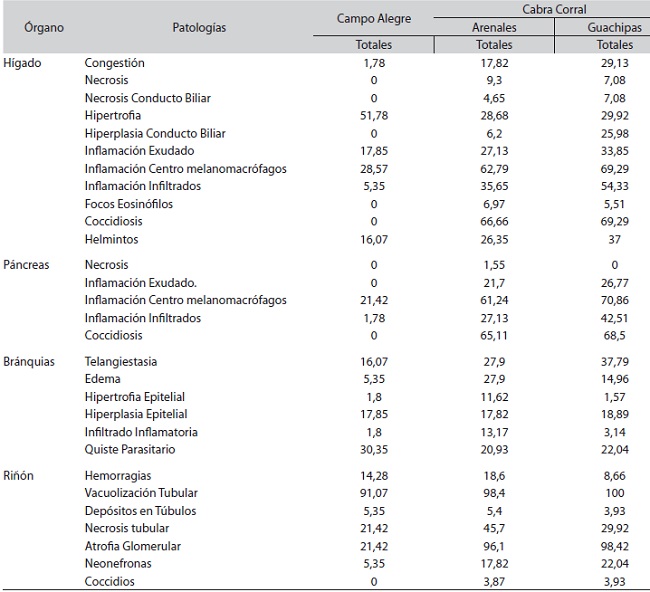Click the 'Páncreas' organ row label
The width and height of the screenshot is (650, 592).
(27, 266)
